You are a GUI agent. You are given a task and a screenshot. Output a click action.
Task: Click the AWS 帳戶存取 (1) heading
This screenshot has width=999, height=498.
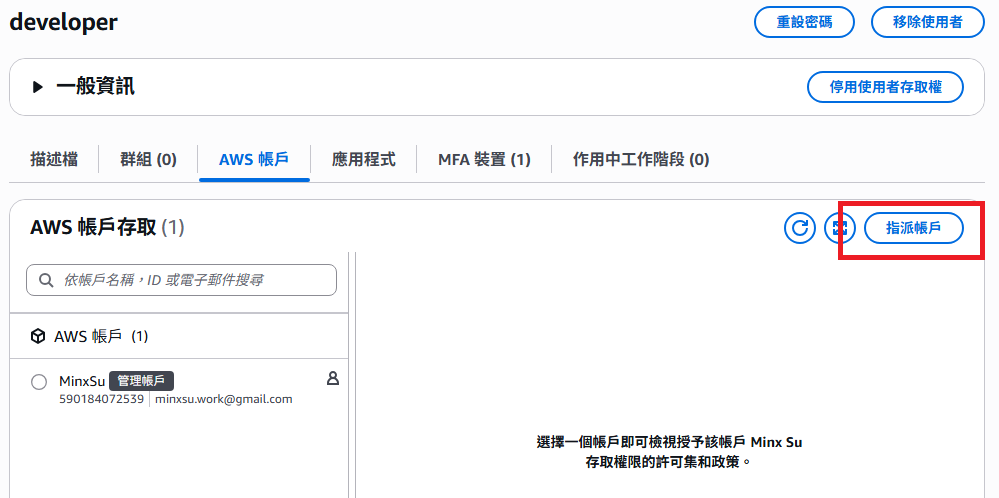[107, 227]
